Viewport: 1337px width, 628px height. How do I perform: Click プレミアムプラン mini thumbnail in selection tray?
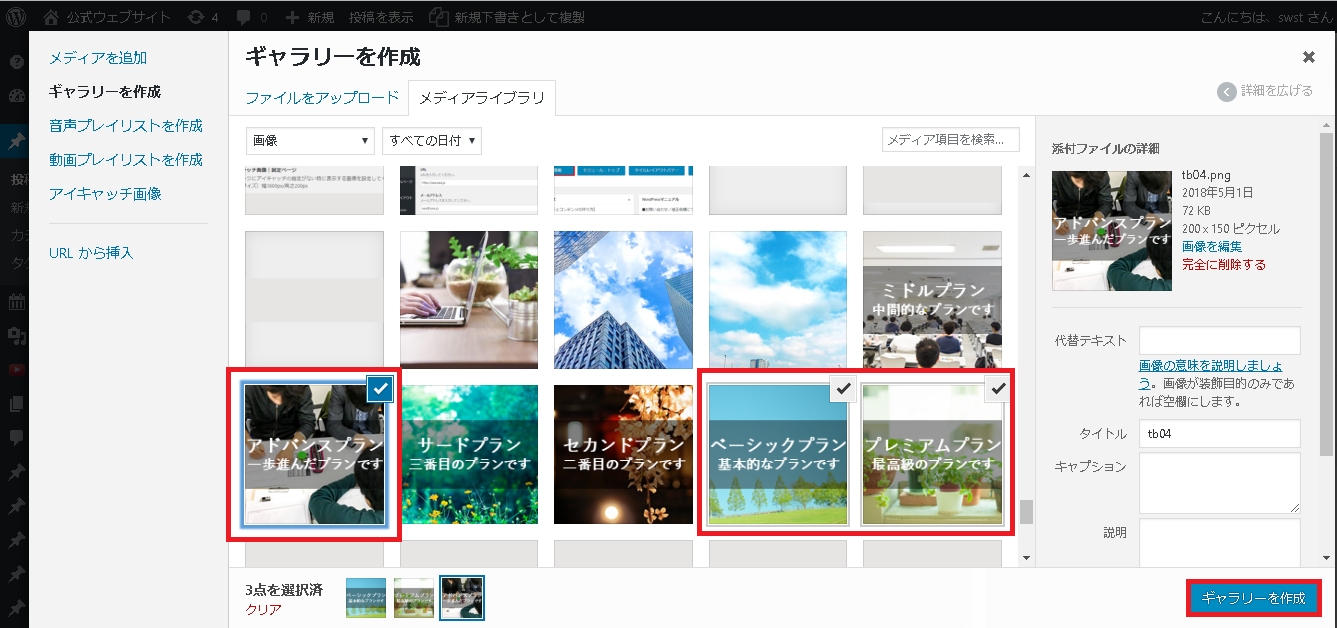413,597
